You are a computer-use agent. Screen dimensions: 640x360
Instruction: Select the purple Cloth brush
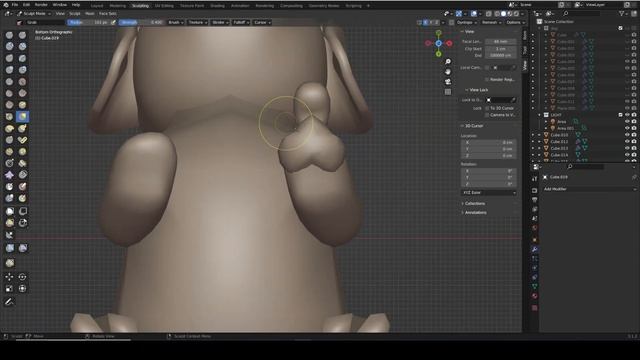[9, 175]
